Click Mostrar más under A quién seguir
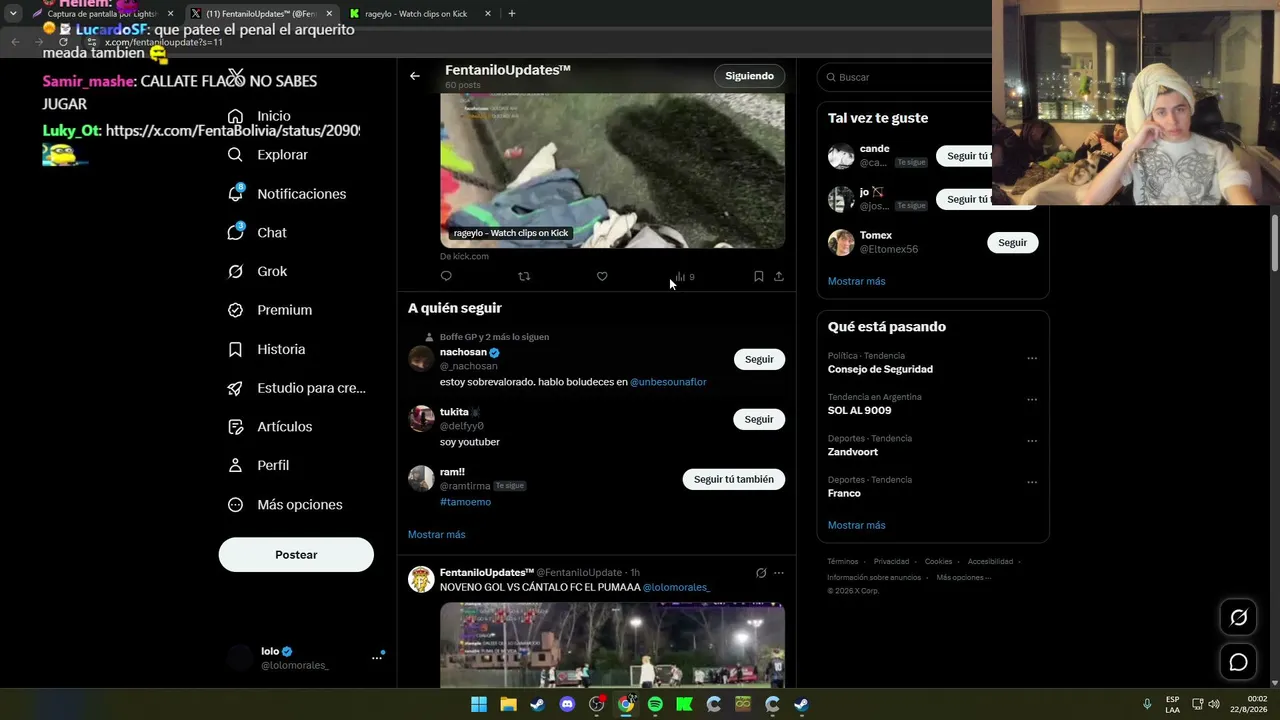The height and width of the screenshot is (720, 1280). 437,535
